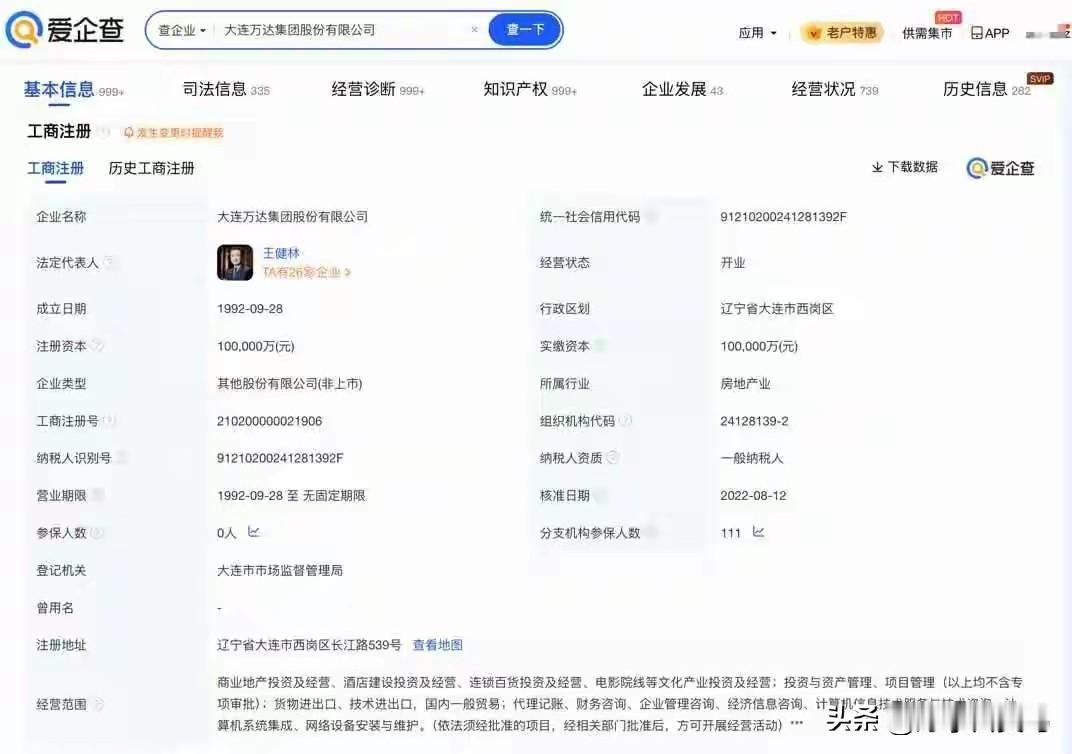Viewport: 1072px width, 754px height.
Task: Open the trend chart icon beside 111
Action: click(x=758, y=532)
